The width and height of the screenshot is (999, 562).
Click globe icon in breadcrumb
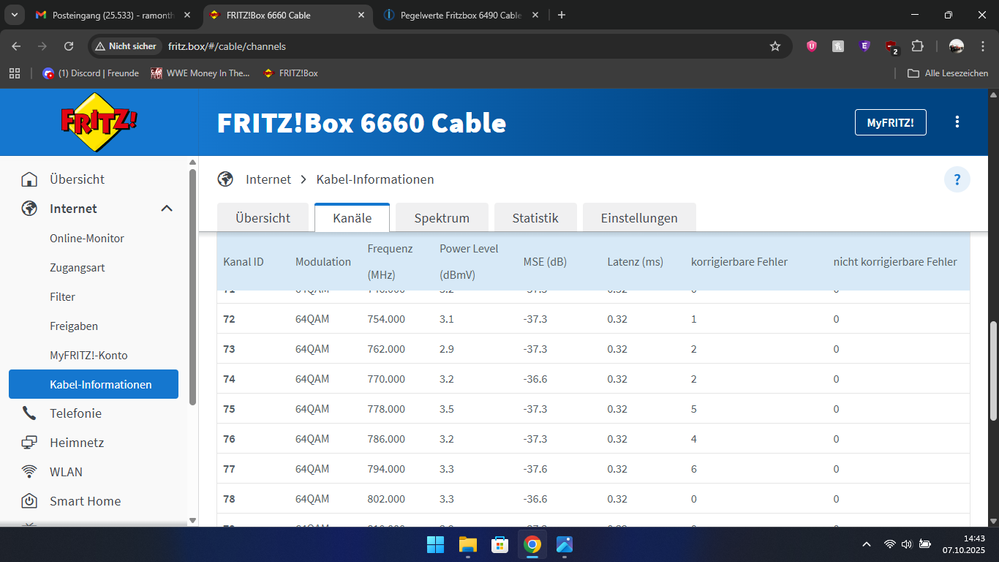(x=225, y=180)
